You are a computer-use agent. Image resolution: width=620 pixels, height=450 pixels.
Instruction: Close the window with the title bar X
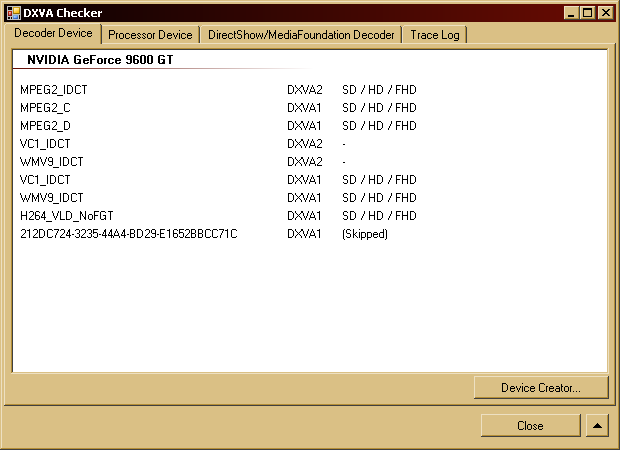pyautogui.click(x=605, y=13)
